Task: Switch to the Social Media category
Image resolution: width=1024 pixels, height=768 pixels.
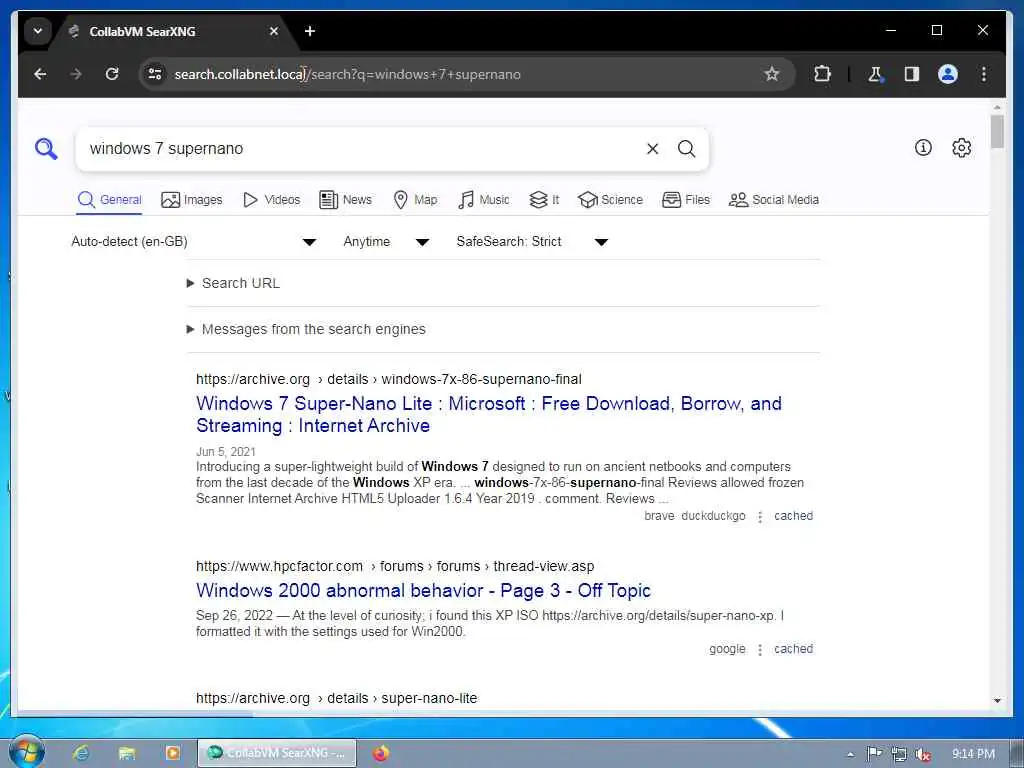Action: (x=774, y=200)
